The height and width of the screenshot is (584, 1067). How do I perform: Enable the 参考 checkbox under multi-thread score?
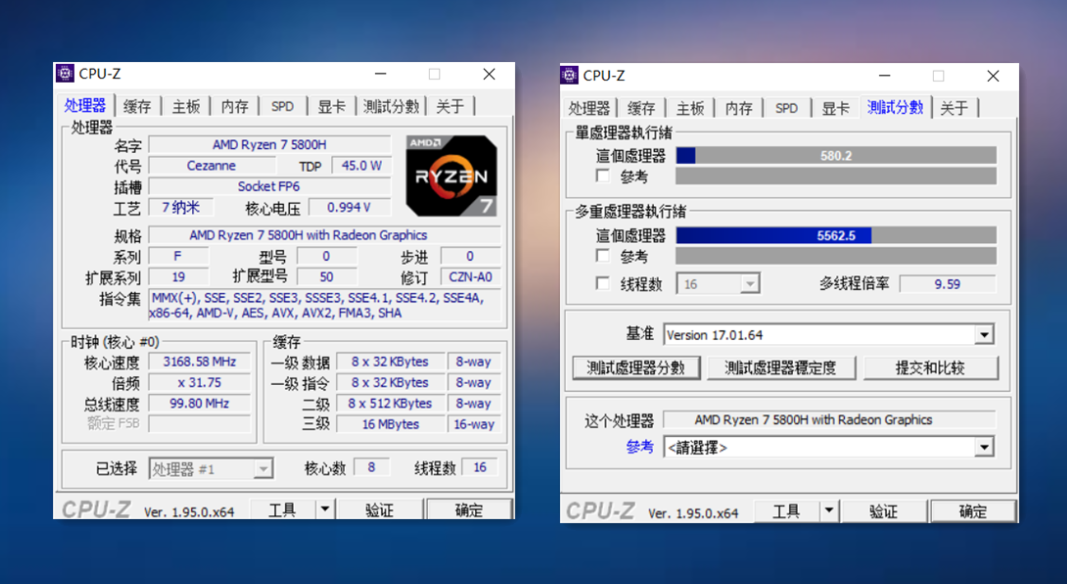(600, 256)
